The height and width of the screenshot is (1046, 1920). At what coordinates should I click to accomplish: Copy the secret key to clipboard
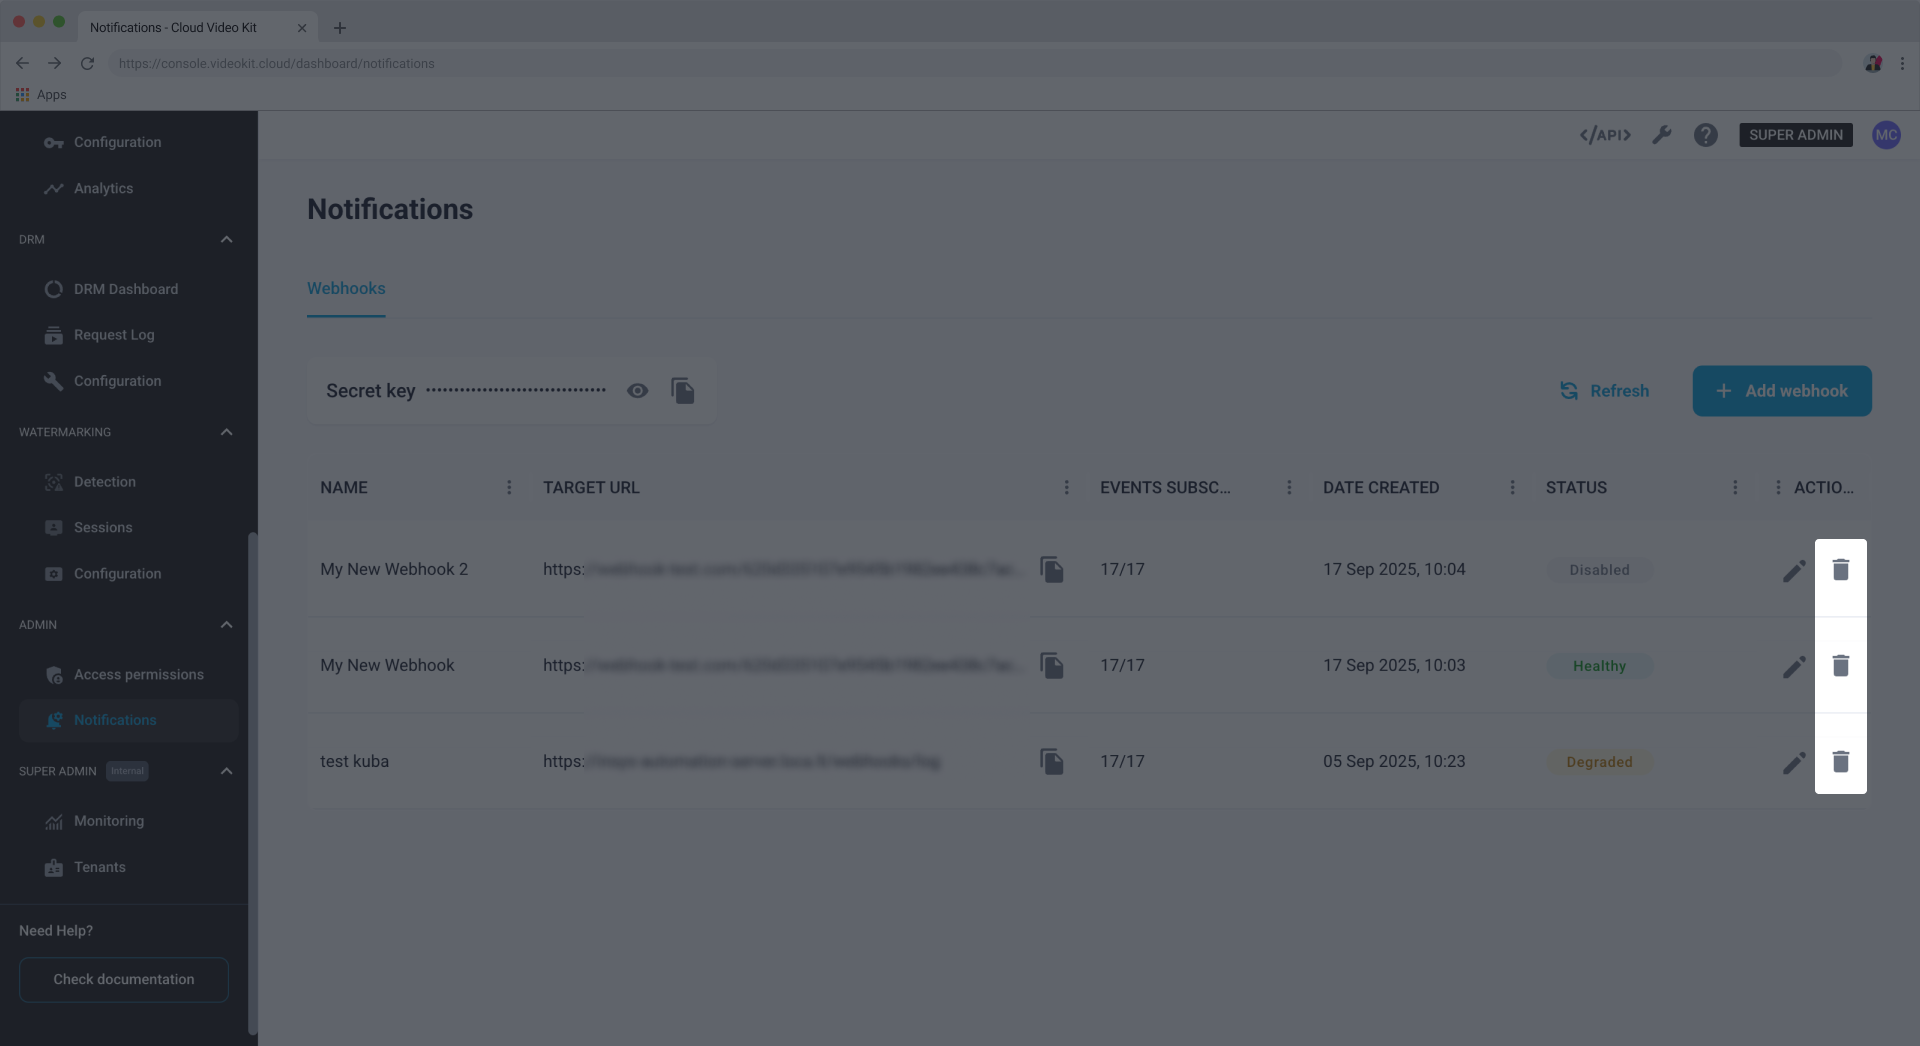pyautogui.click(x=683, y=391)
